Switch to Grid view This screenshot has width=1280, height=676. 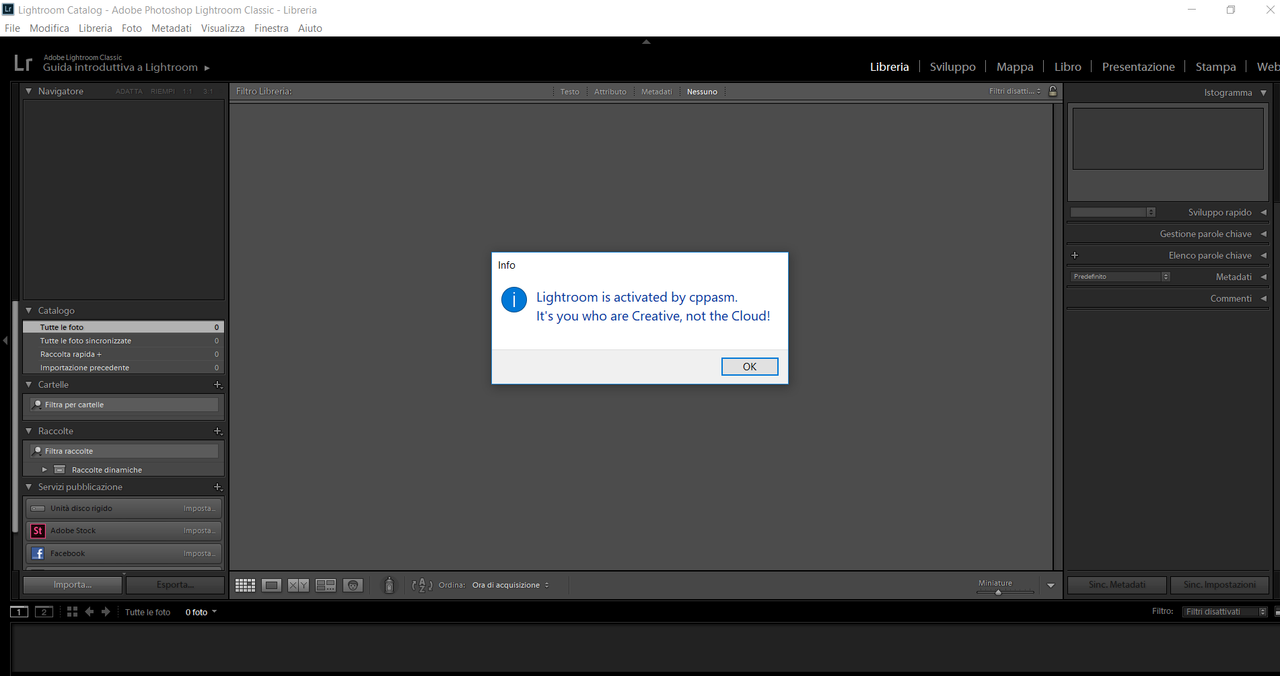[x=245, y=585]
